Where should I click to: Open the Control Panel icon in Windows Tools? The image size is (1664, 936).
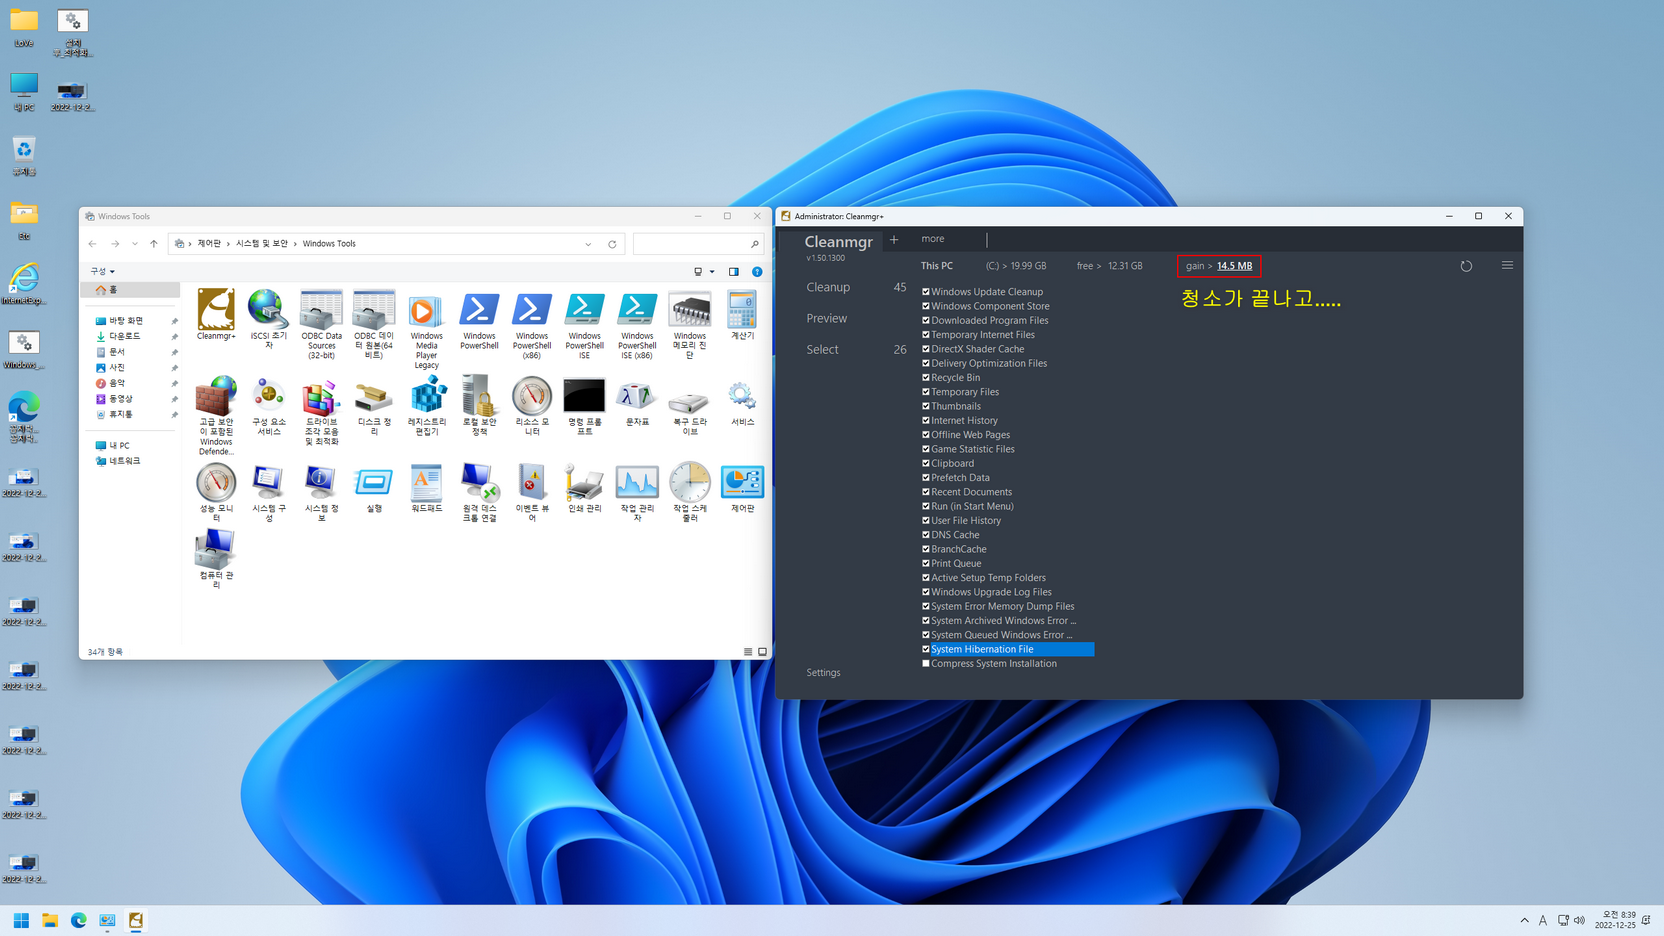point(742,488)
